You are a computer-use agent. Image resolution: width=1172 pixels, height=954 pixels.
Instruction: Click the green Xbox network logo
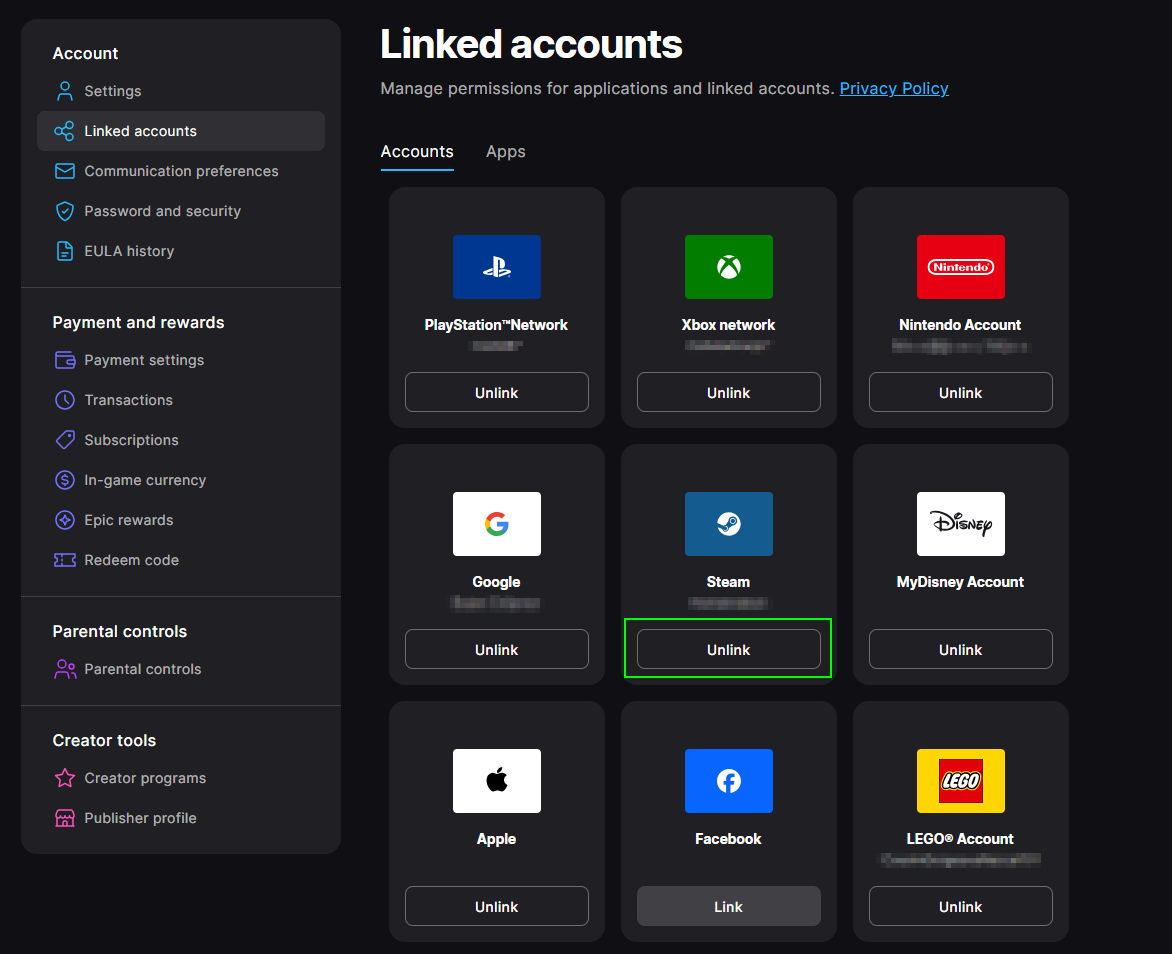[728, 267]
